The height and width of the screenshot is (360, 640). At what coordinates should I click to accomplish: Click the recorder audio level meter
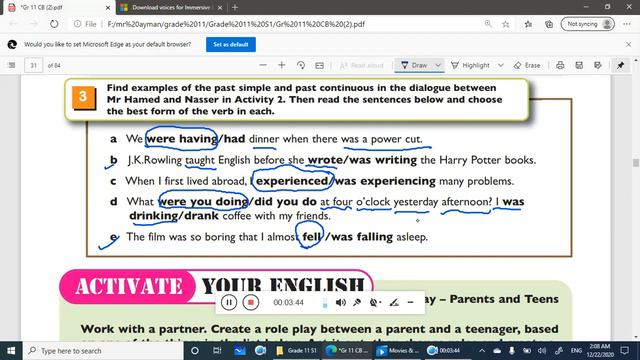click(x=325, y=303)
